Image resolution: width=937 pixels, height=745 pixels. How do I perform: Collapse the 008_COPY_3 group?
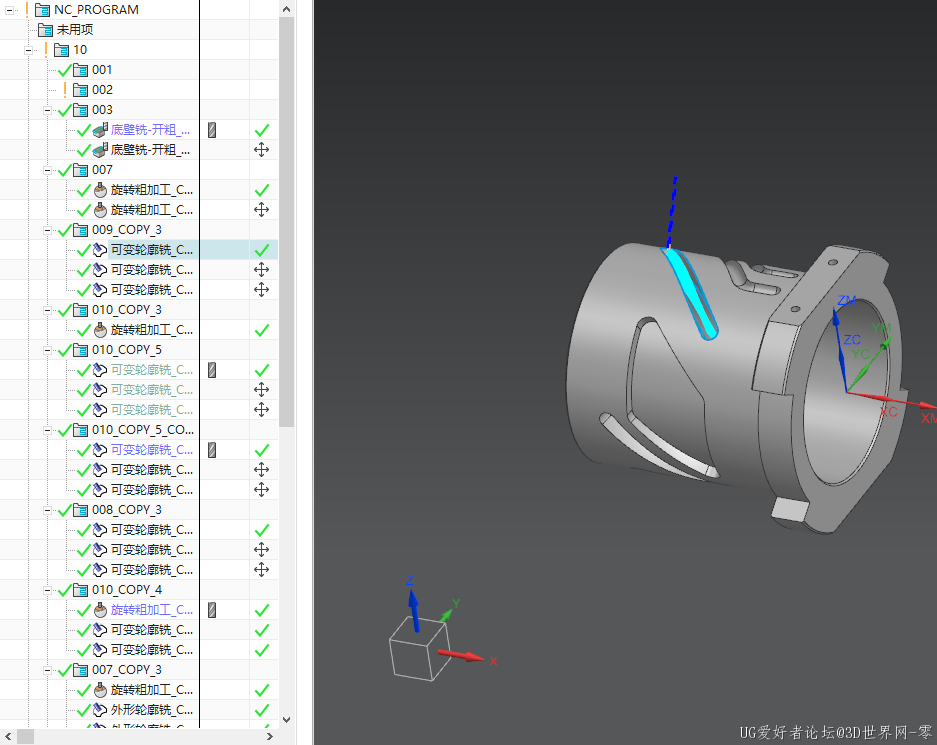tap(47, 510)
